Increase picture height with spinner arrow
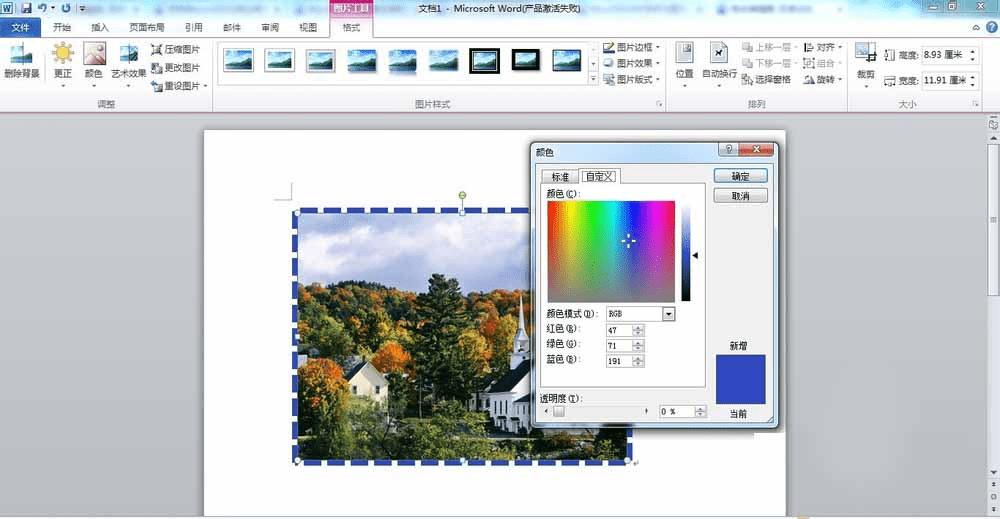Screen dimensions: 1000x519 (973, 52)
